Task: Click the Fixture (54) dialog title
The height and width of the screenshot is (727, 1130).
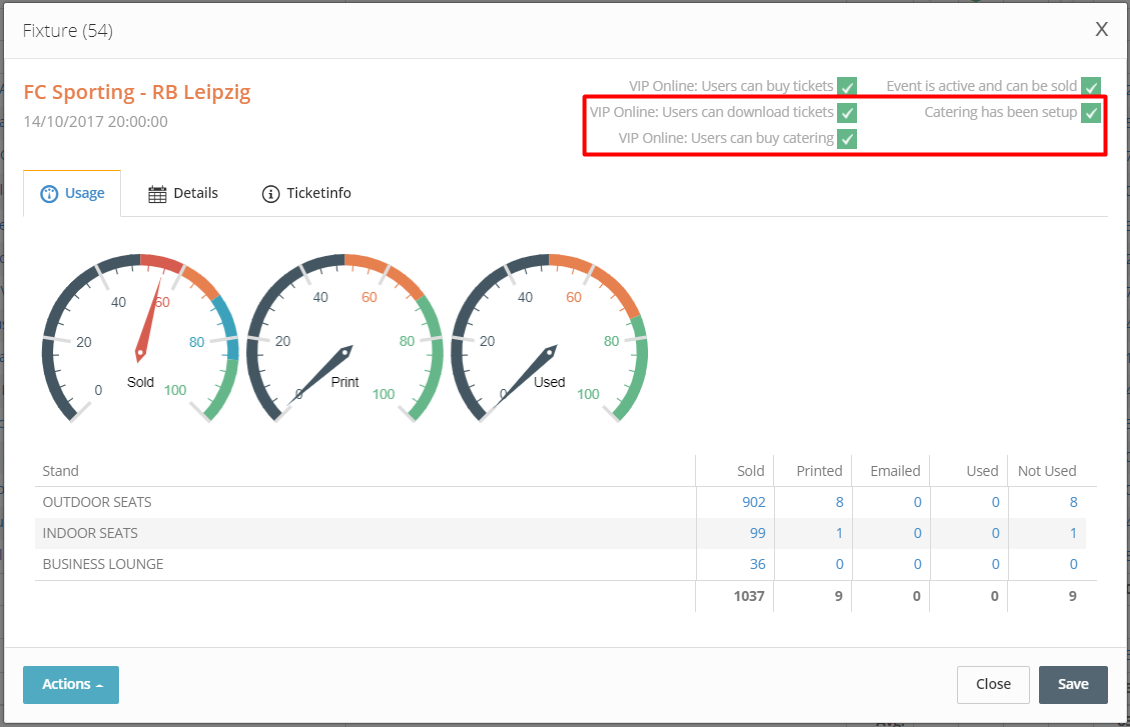Action: 68,30
